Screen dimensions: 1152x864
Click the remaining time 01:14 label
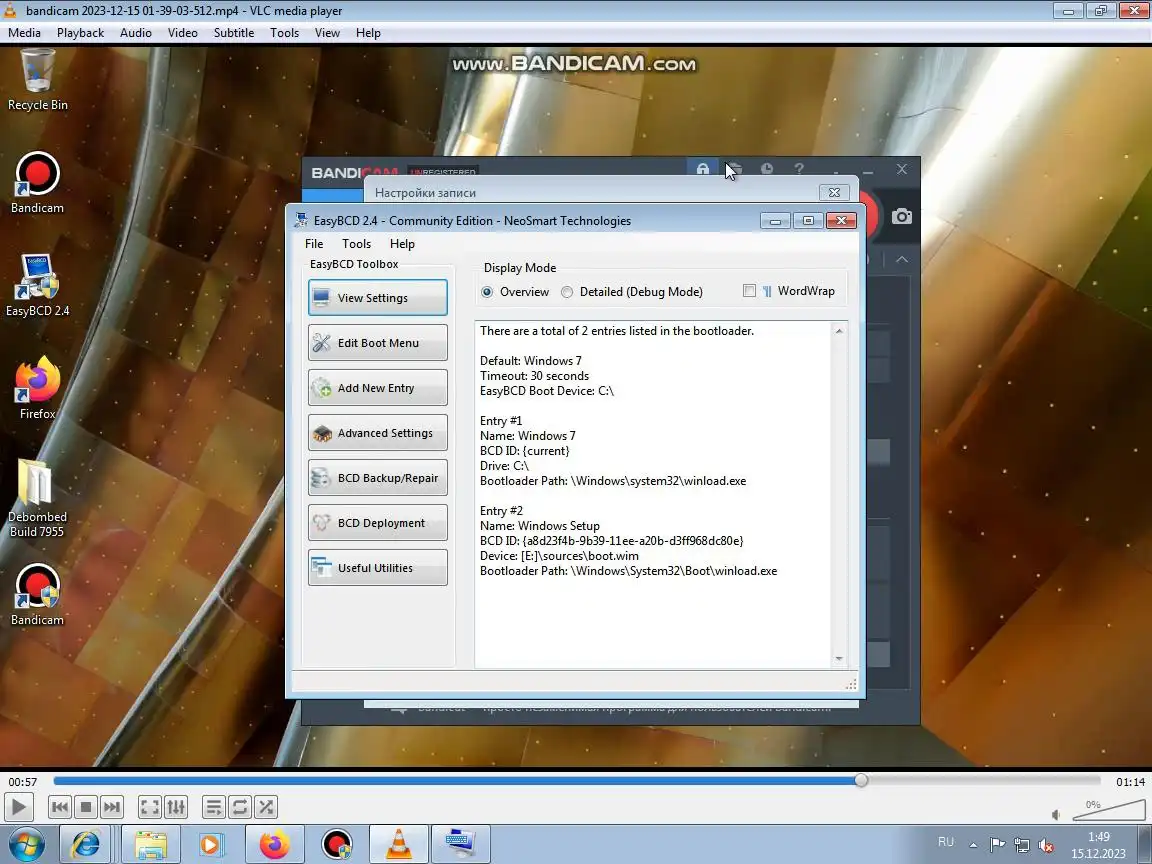[1130, 782]
